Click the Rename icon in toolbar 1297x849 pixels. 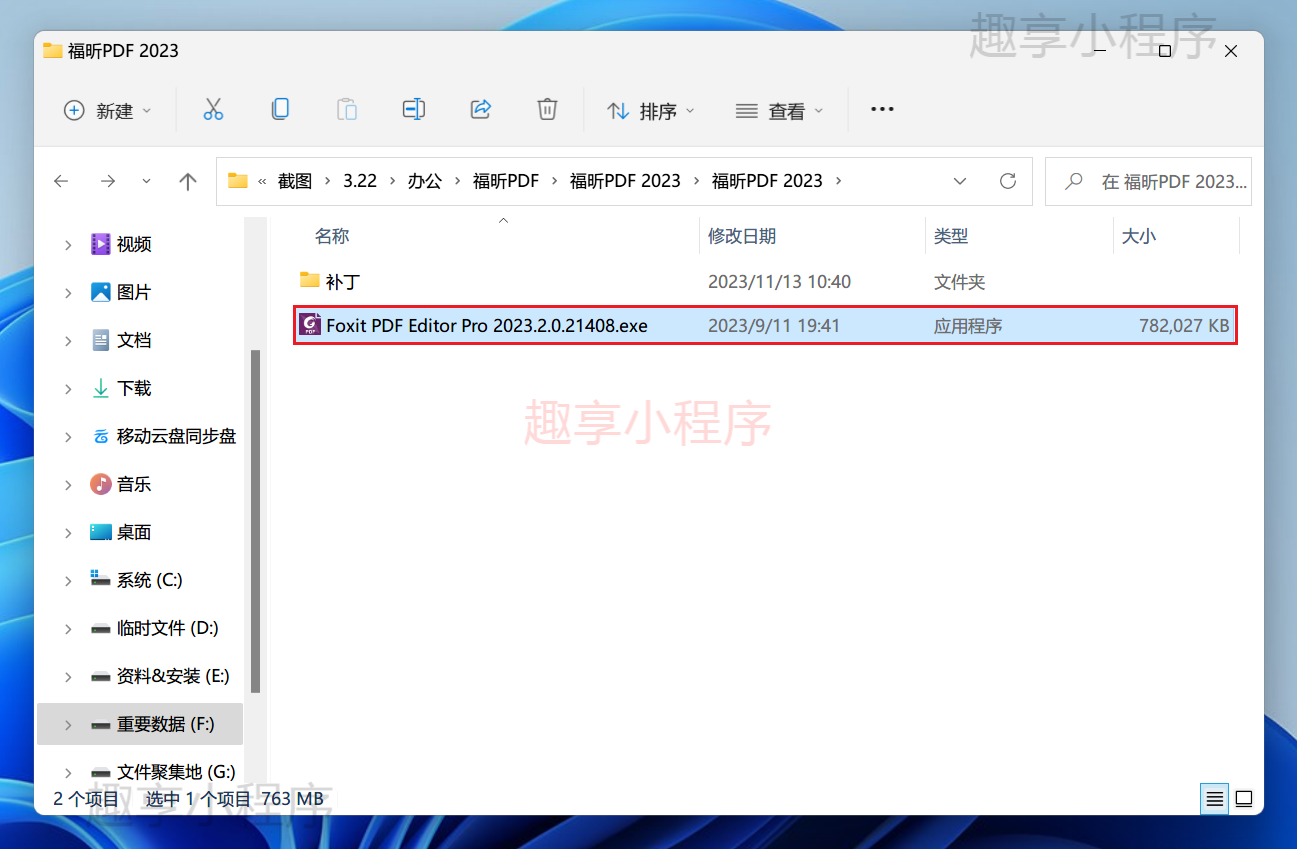(x=414, y=109)
